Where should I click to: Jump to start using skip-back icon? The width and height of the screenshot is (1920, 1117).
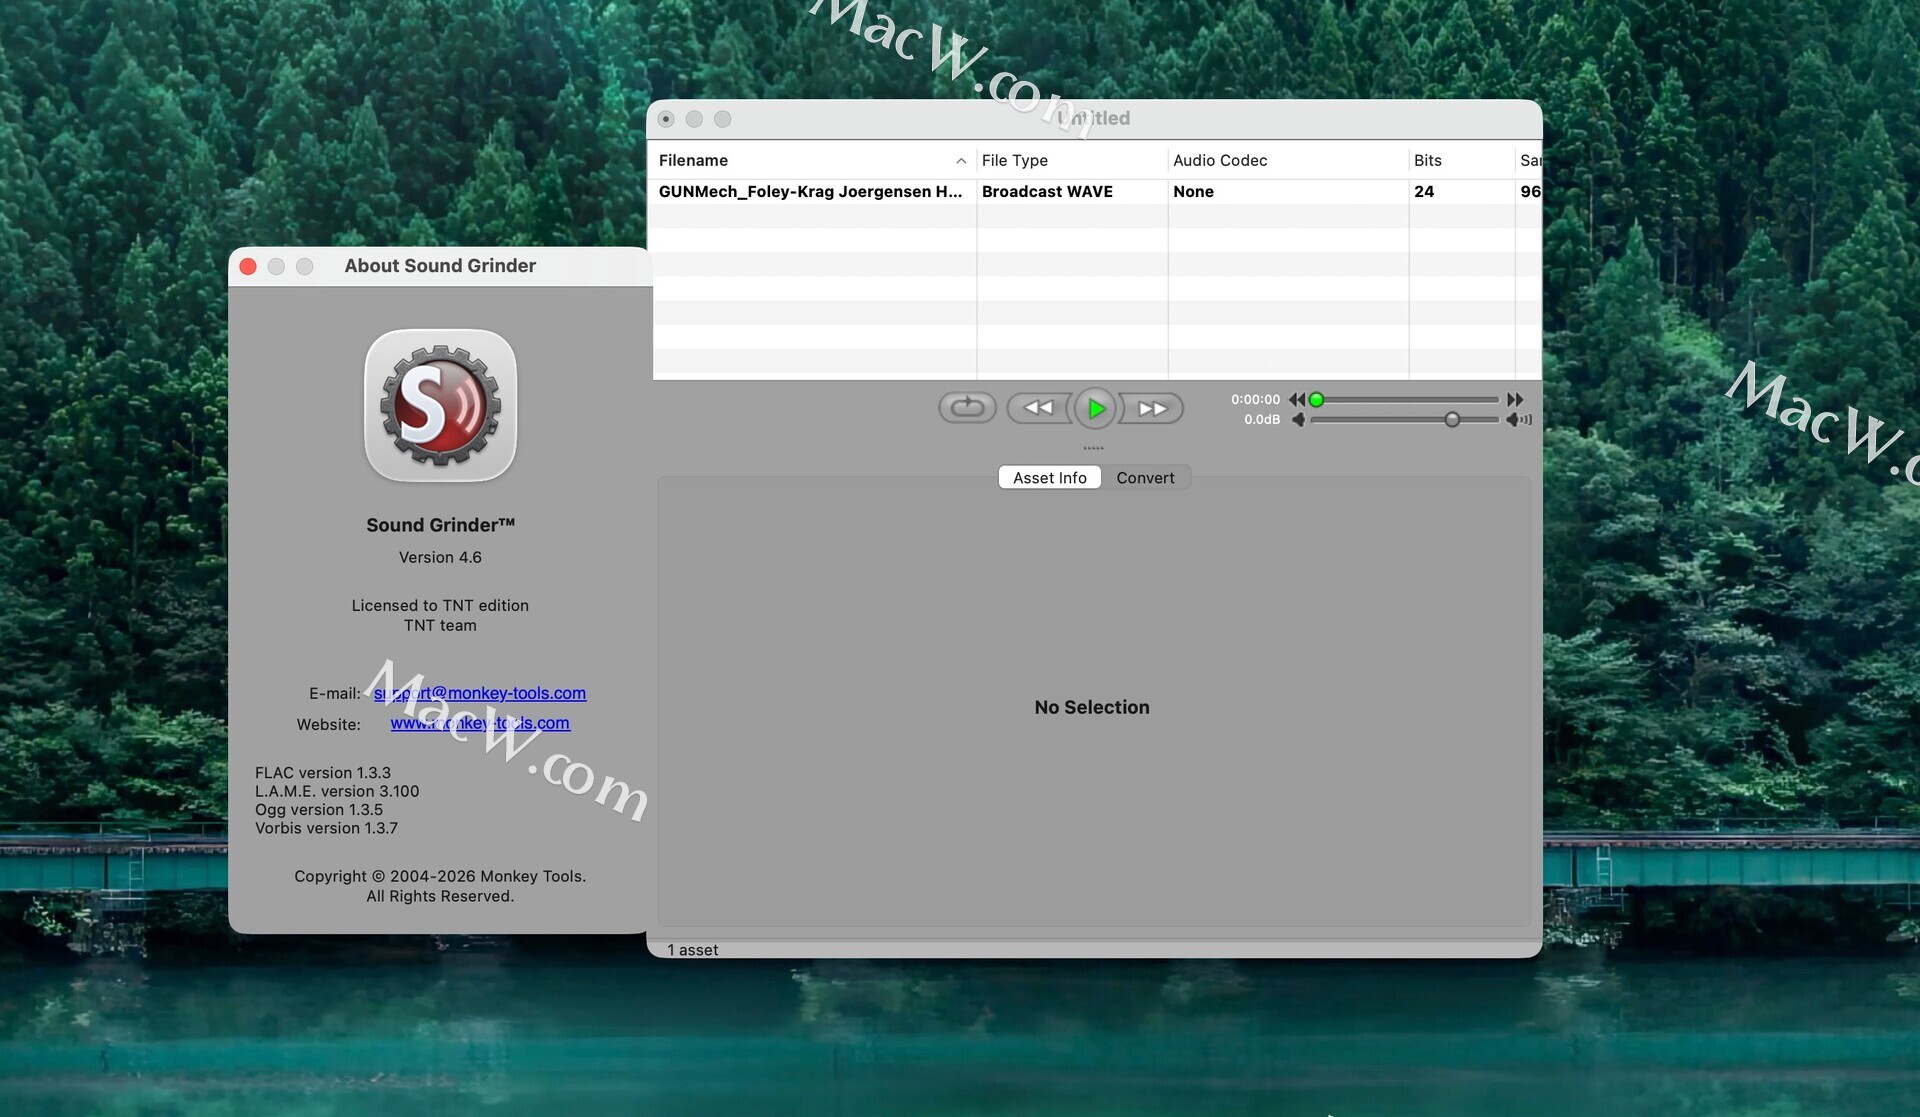coord(1297,400)
